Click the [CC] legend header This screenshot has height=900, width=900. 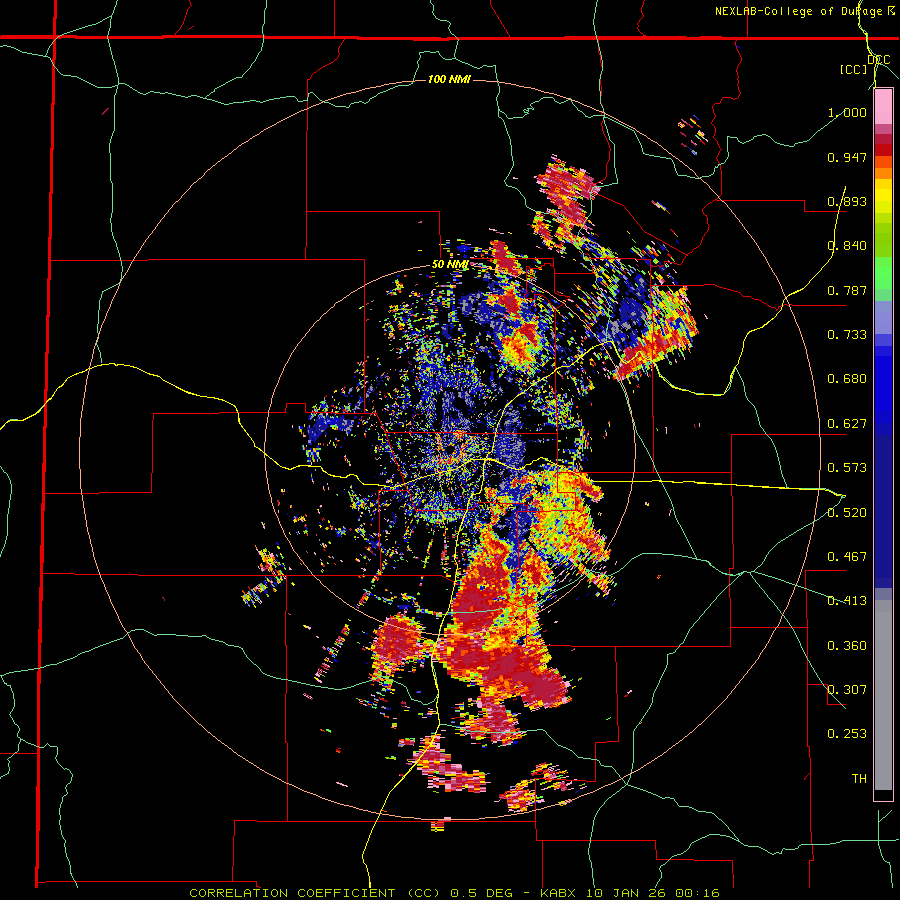pos(854,69)
